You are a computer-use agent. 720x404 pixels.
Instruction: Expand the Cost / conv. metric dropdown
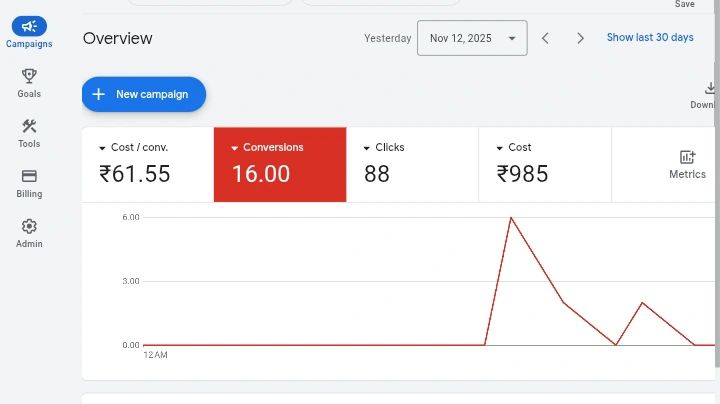102,148
